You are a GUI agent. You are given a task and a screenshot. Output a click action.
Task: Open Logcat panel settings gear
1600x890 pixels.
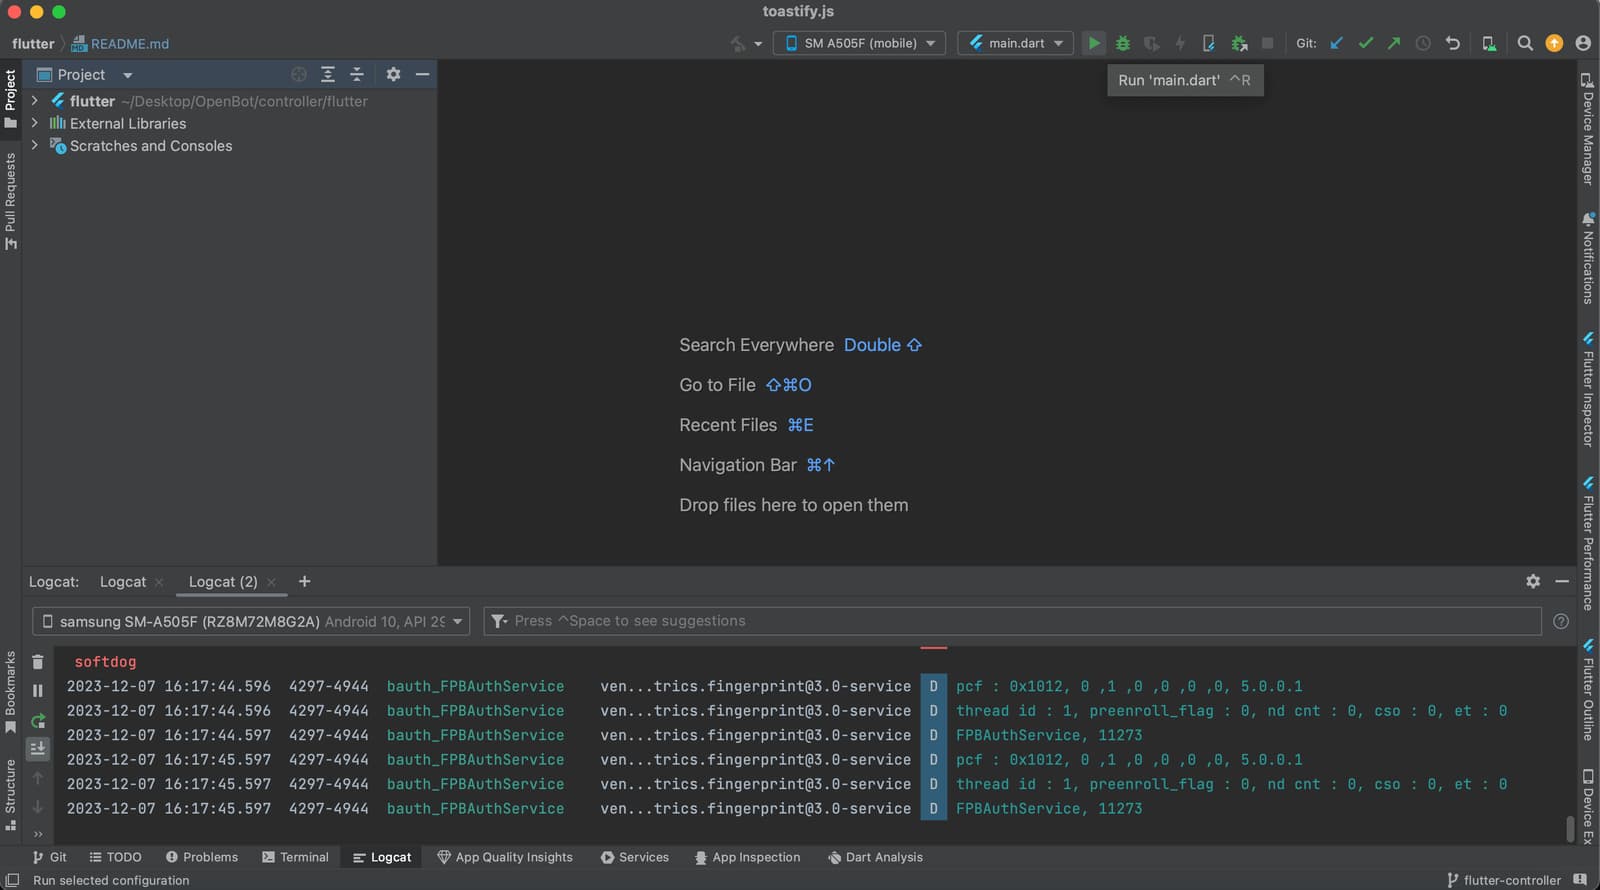click(x=1533, y=581)
